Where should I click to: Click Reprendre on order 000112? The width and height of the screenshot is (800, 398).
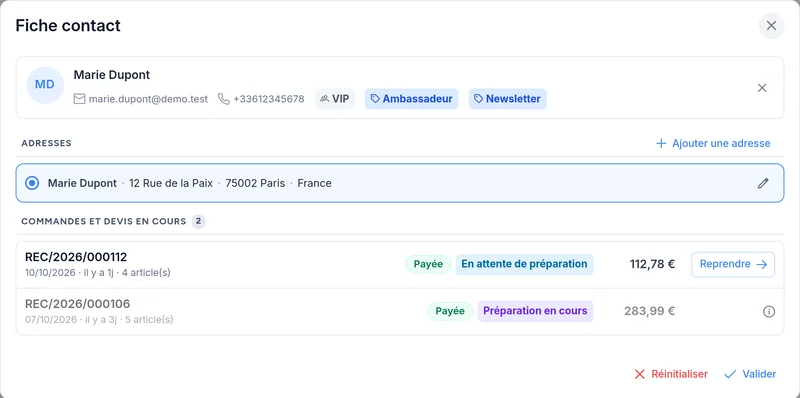(x=733, y=264)
